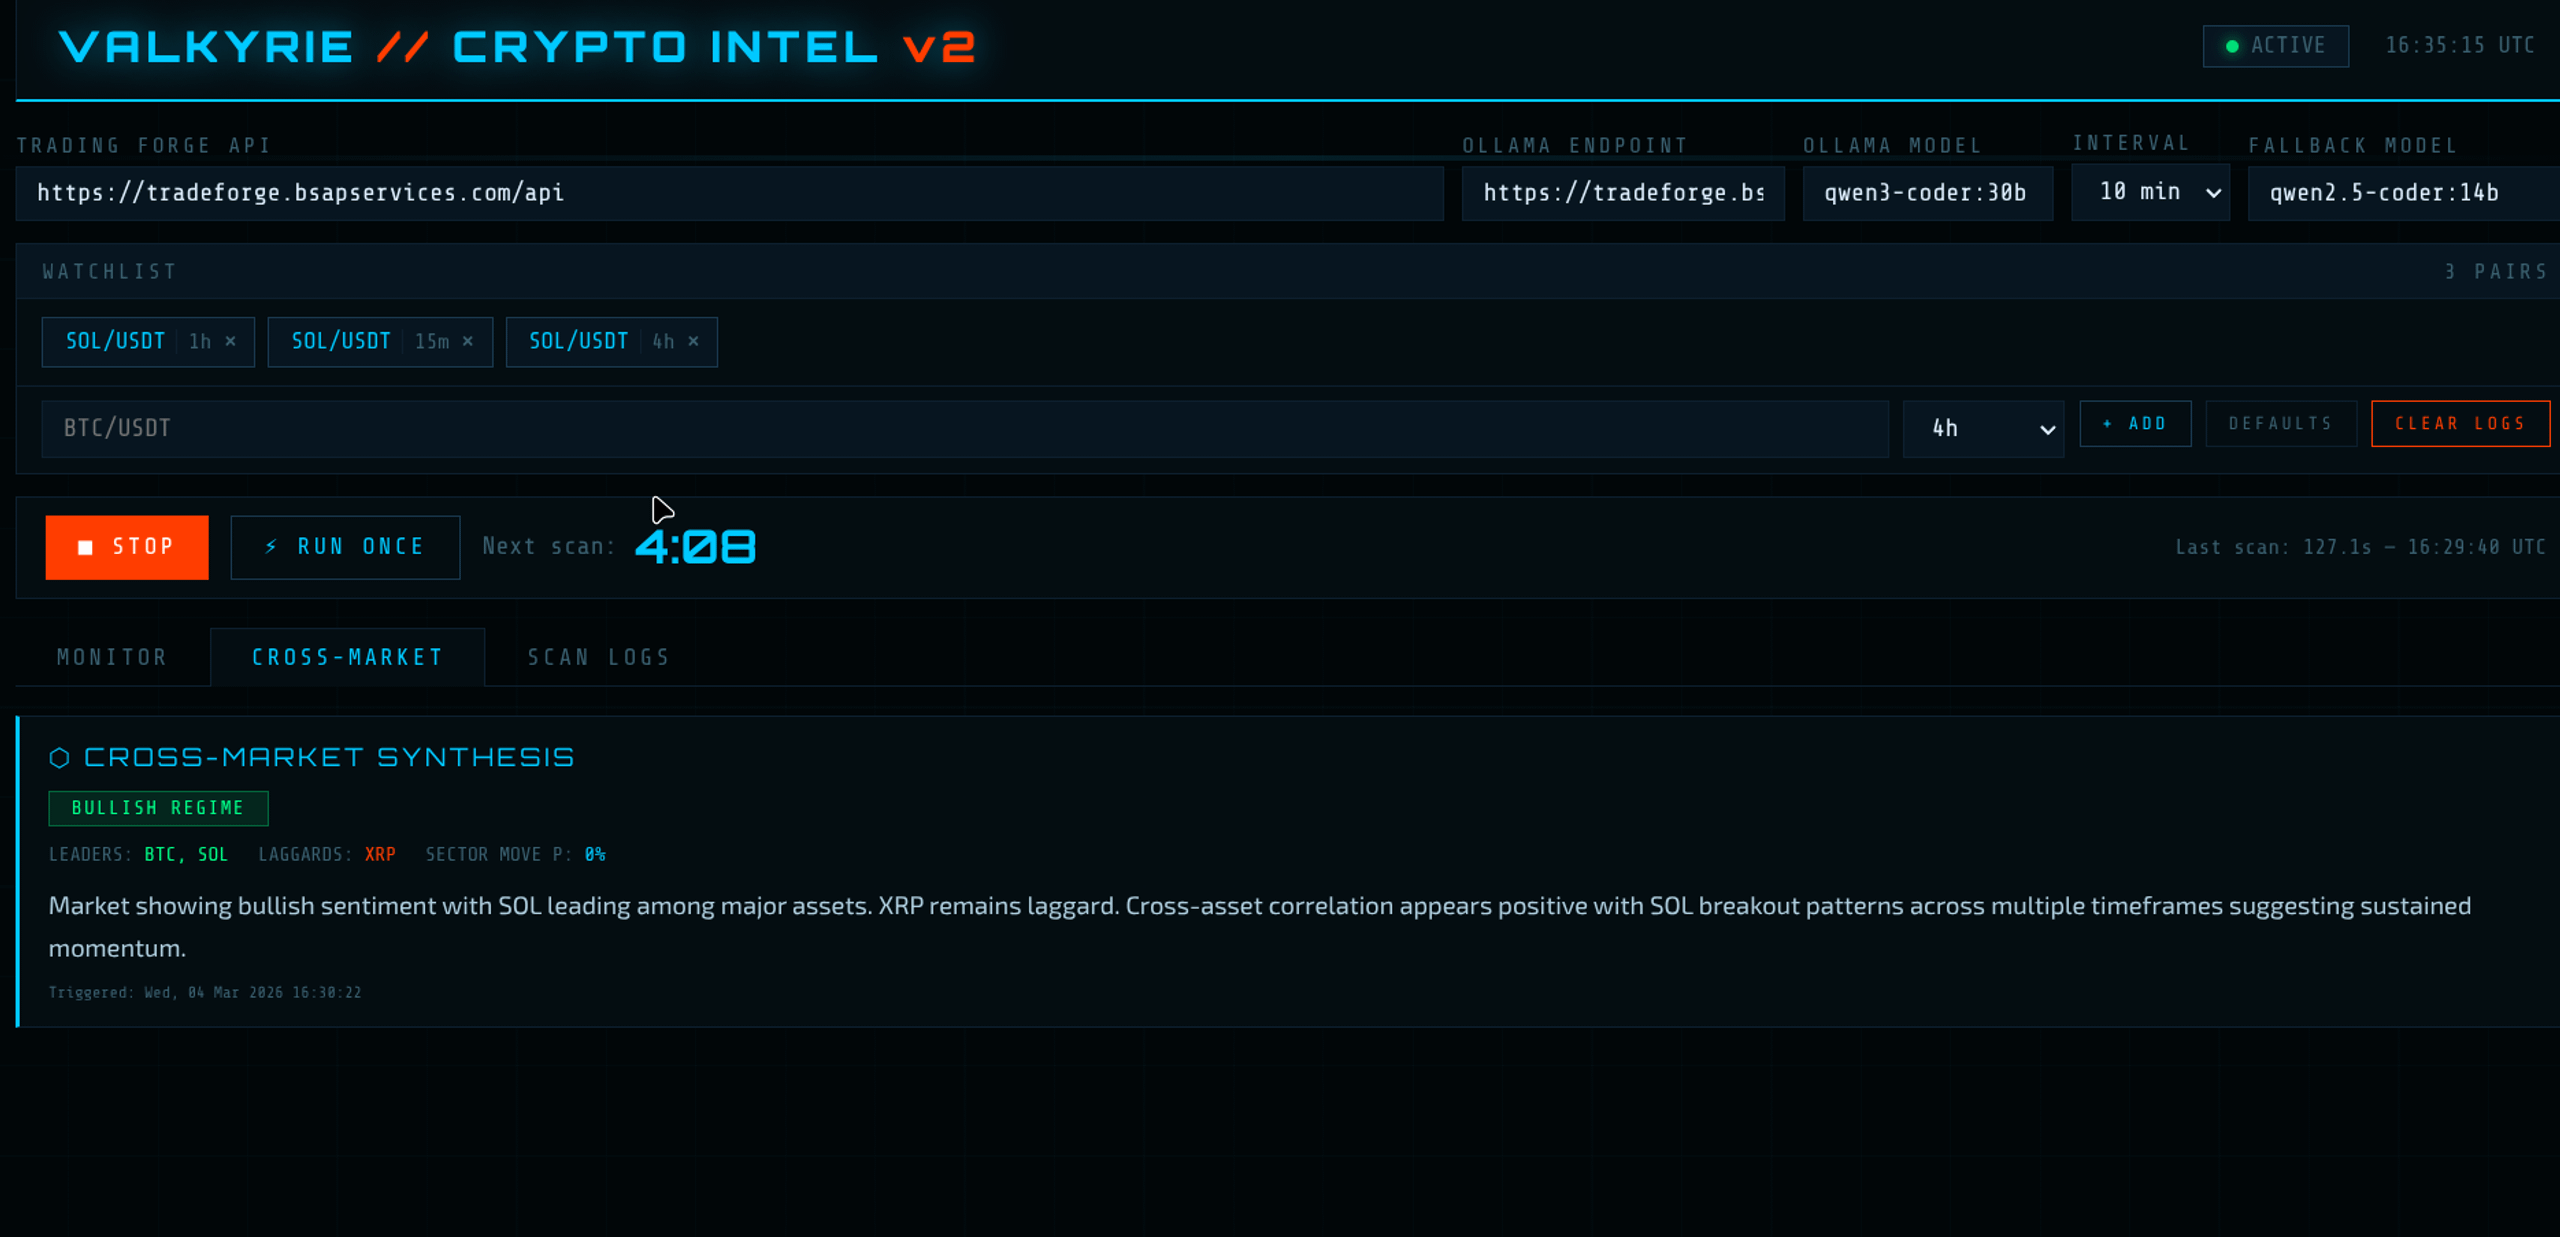The width and height of the screenshot is (2560, 1237).
Task: Click the market synthesis summary paragraph
Action: [x=1260, y=927]
